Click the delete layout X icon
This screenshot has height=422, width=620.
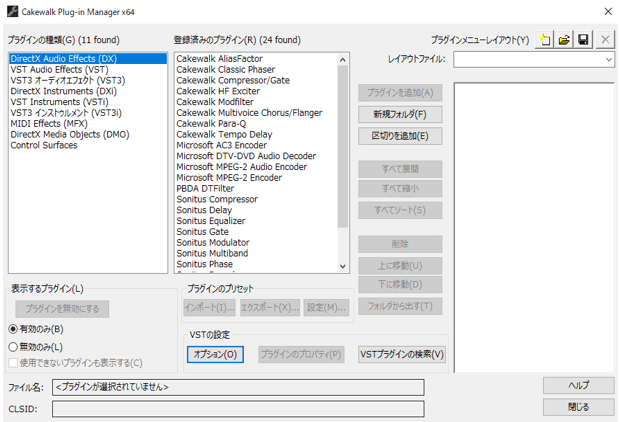point(605,40)
